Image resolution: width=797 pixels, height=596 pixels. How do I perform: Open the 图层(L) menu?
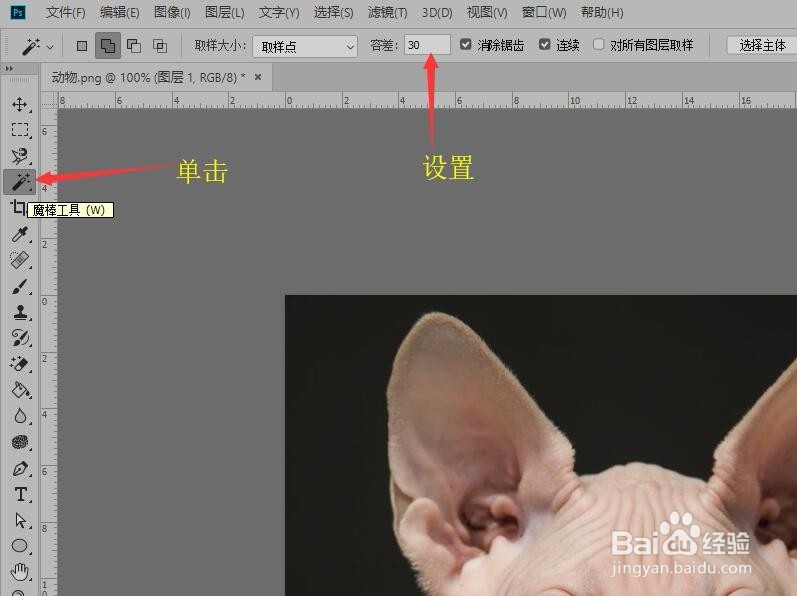[x=225, y=12]
